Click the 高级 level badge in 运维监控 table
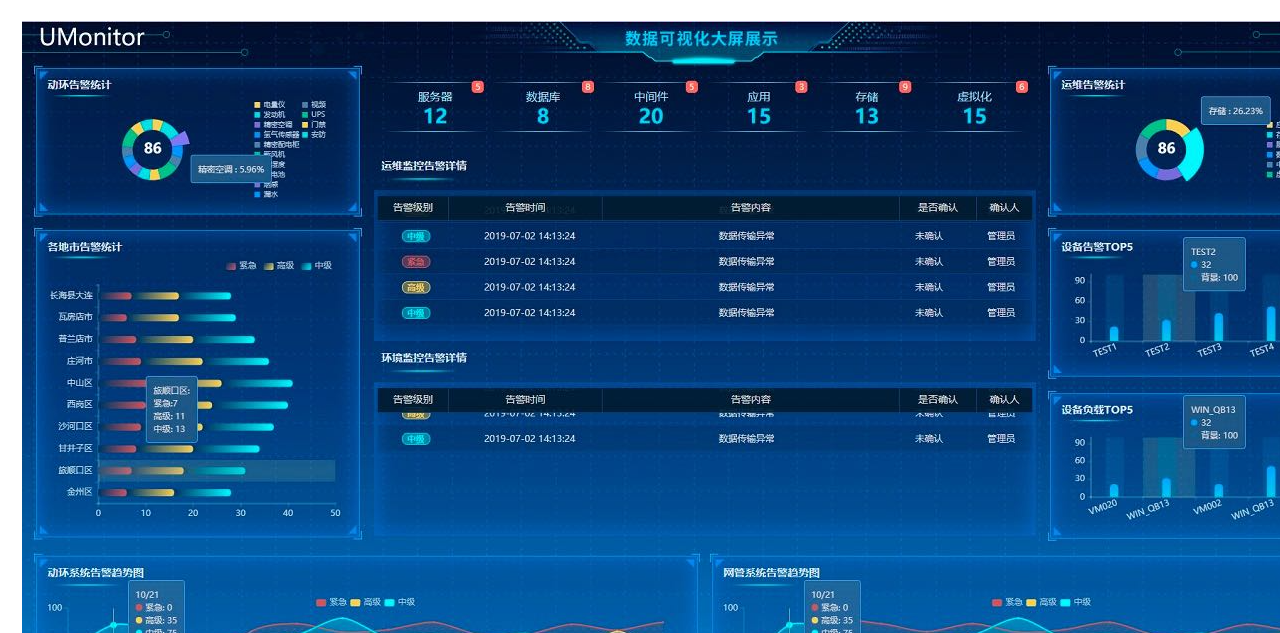 tap(416, 288)
